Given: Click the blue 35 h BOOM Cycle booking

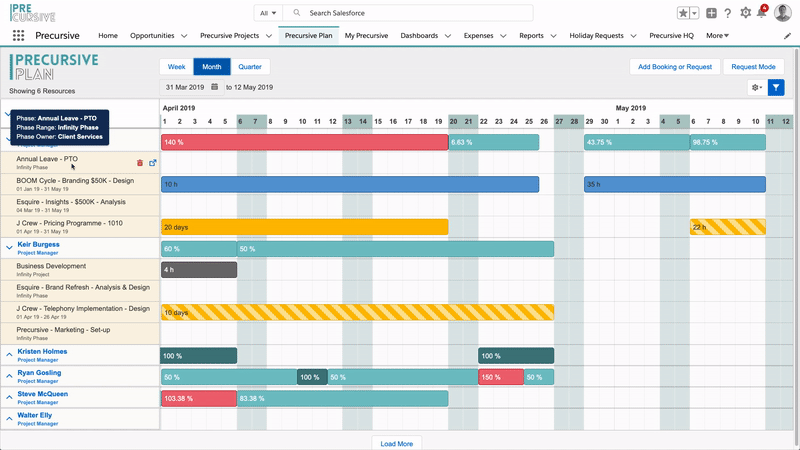Looking at the screenshot, I should tap(675, 184).
